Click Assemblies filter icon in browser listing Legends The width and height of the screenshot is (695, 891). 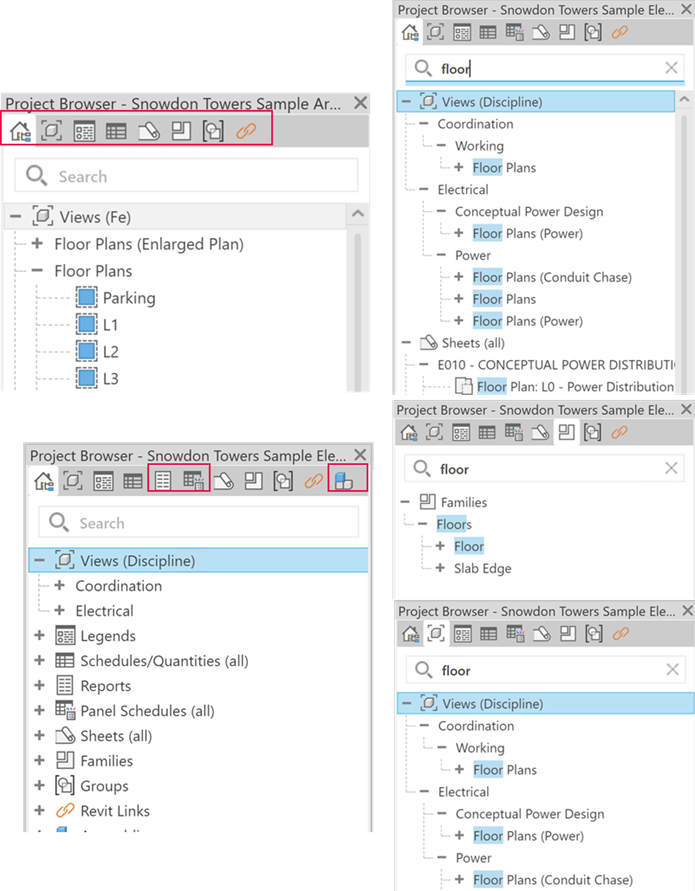344,481
